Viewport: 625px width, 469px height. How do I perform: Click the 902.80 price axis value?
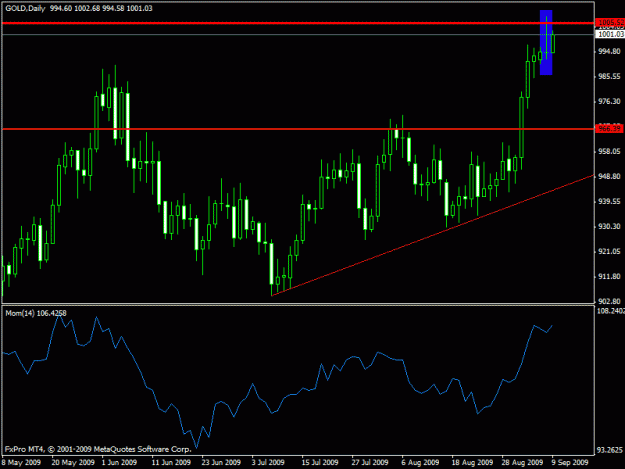pyautogui.click(x=609, y=301)
